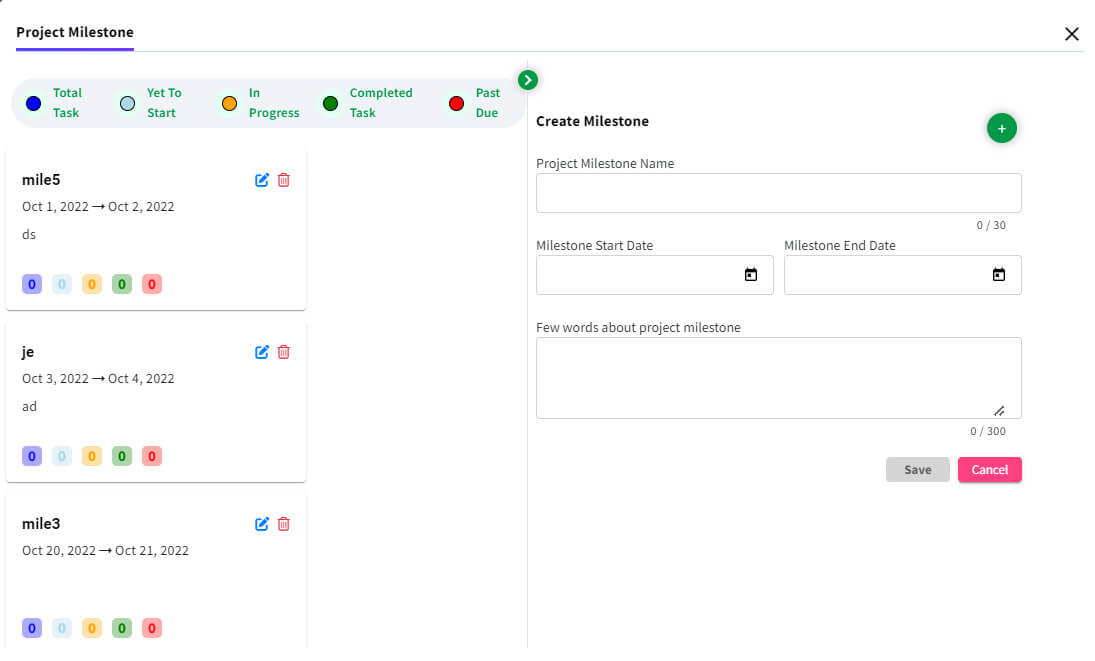
Task: Click the yellow In Progress count badge on mile5
Action: point(91,284)
